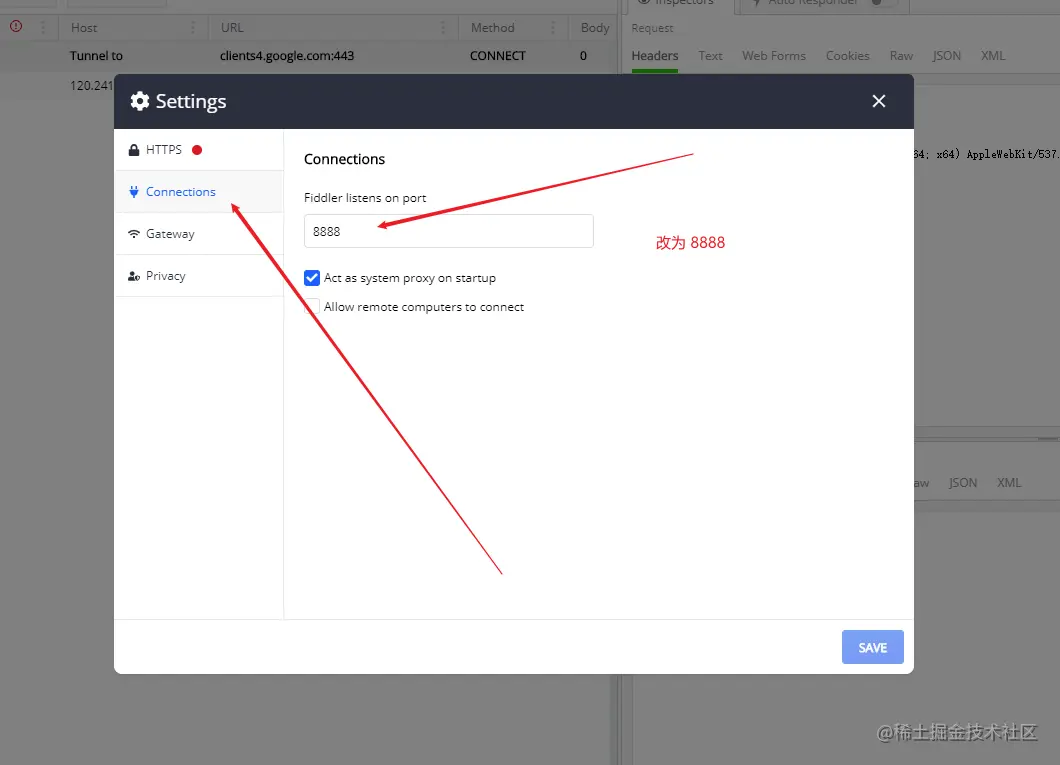Open the request XML inspector tab

(992, 56)
